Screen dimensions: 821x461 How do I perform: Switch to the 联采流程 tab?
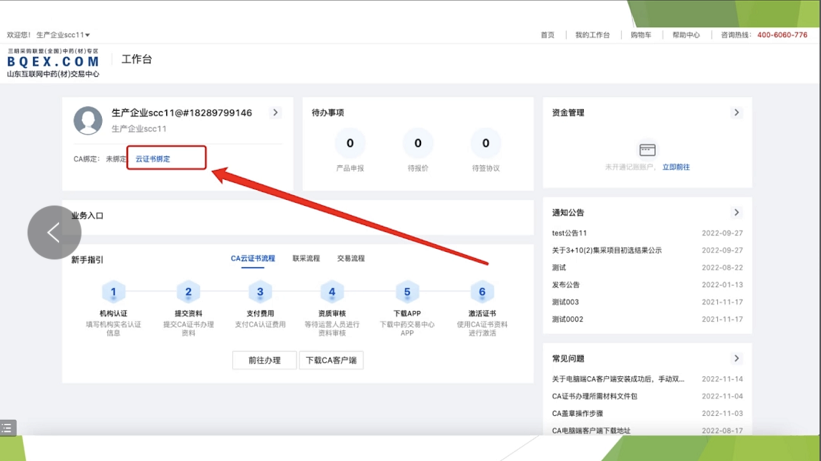point(306,258)
